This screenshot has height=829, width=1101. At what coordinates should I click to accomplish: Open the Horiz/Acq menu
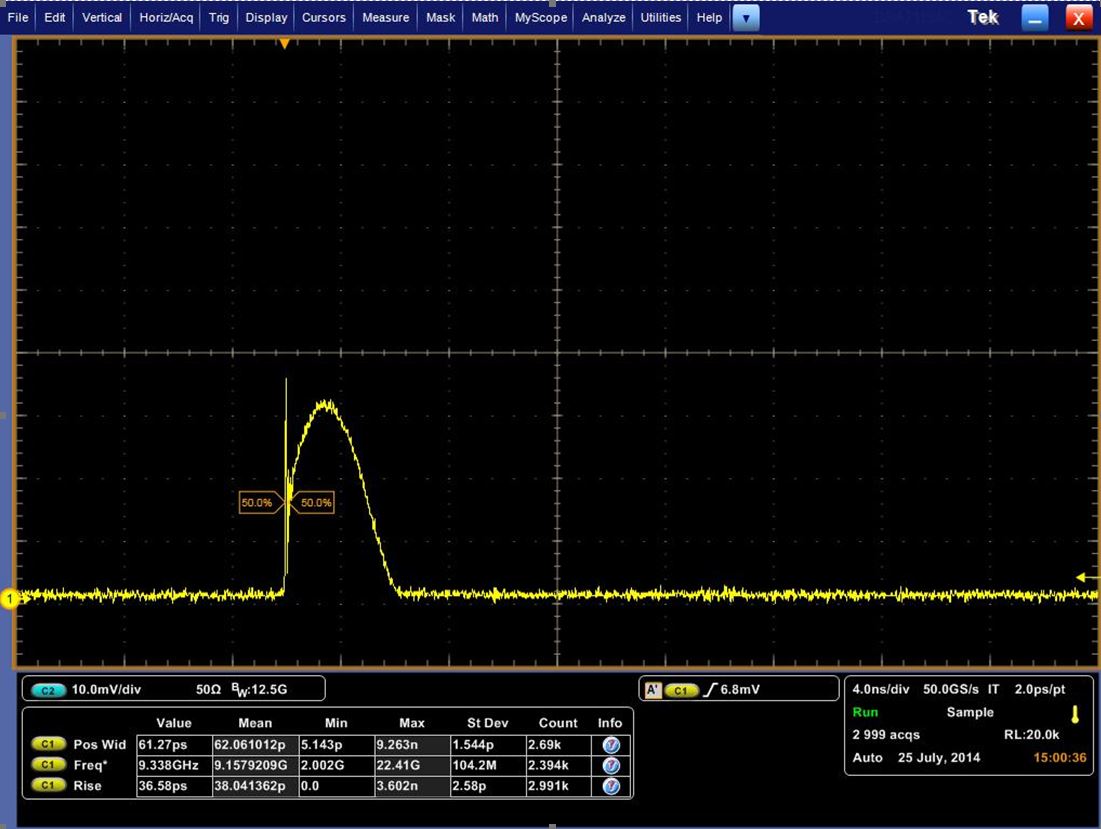click(x=164, y=17)
